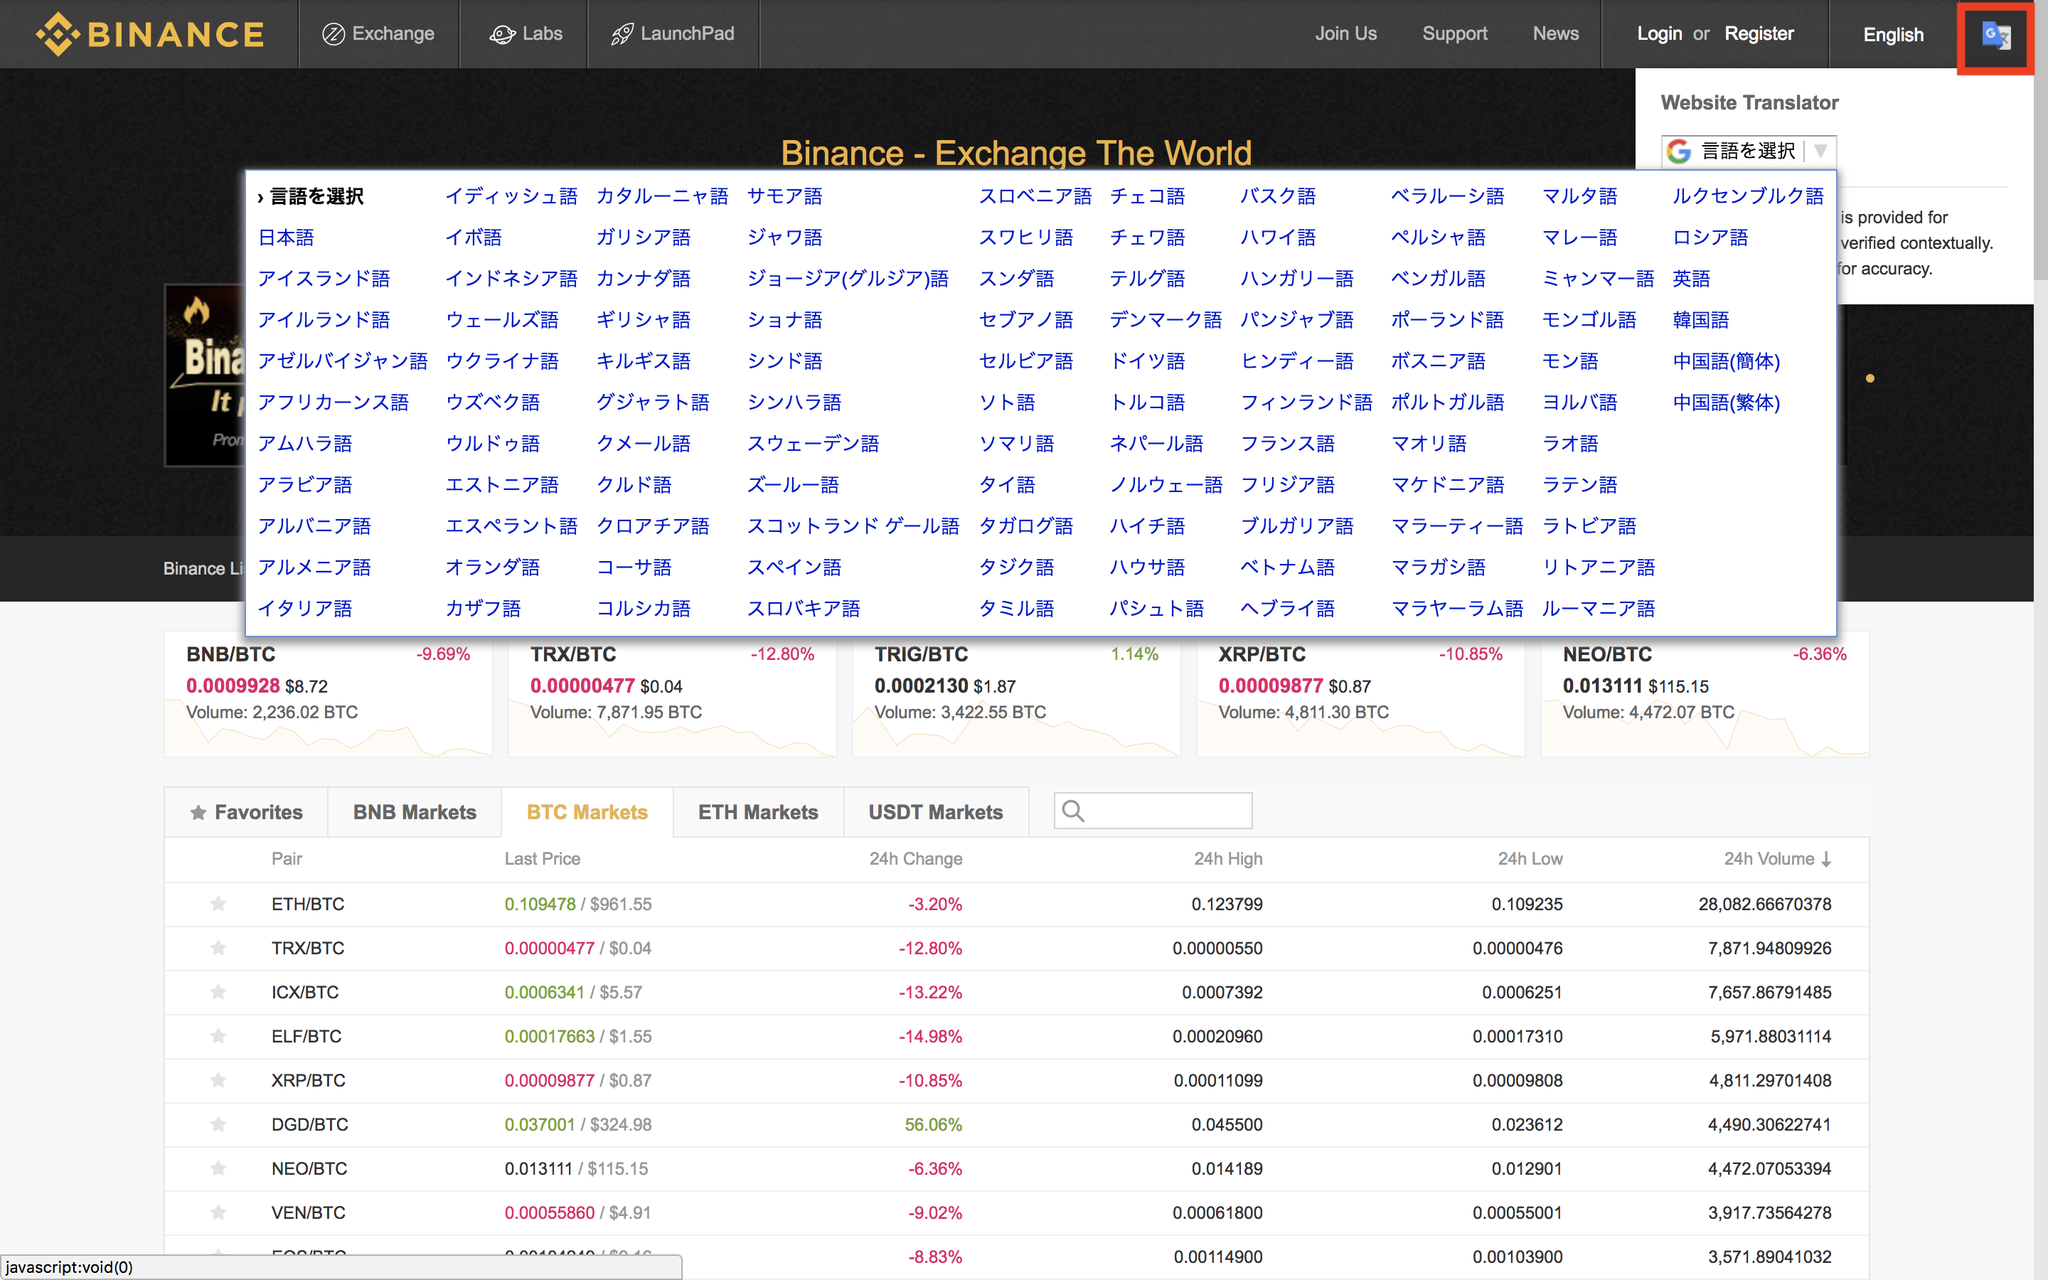Choose オランダ語 from language list

492,567
